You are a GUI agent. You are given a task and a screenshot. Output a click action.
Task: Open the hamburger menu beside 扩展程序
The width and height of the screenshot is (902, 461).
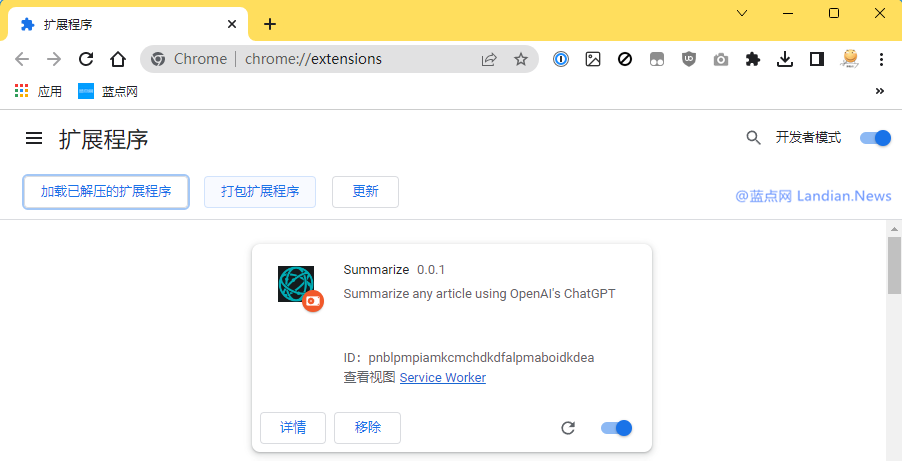click(34, 139)
